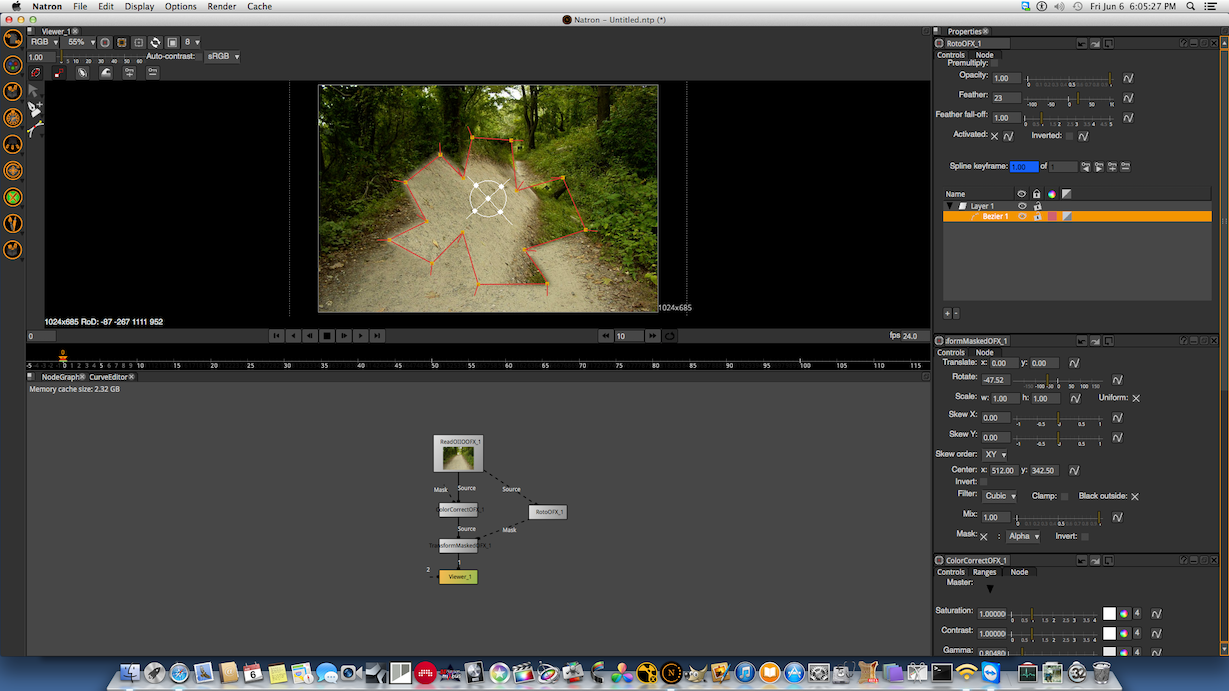Open the Render menu
This screenshot has width=1229, height=691.
coord(221,6)
